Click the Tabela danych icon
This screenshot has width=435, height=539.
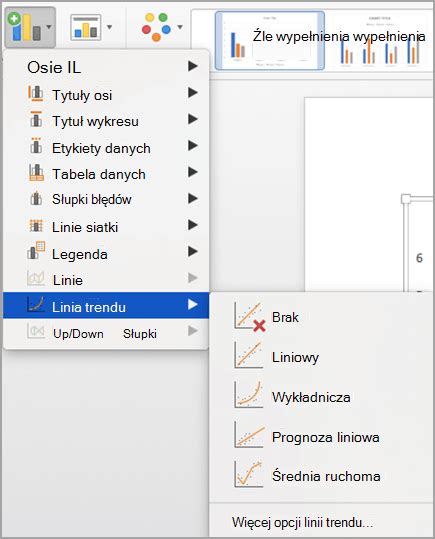(36, 173)
